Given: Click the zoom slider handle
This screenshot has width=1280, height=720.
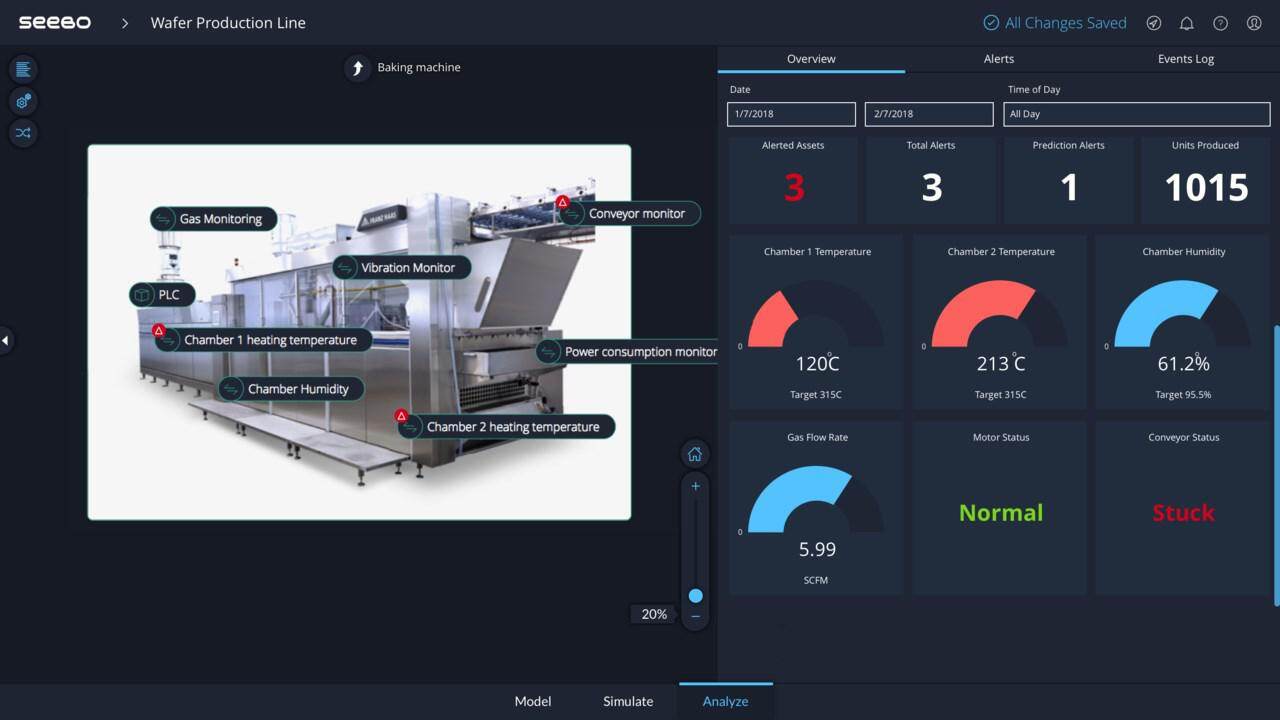Looking at the screenshot, I should click(x=695, y=596).
